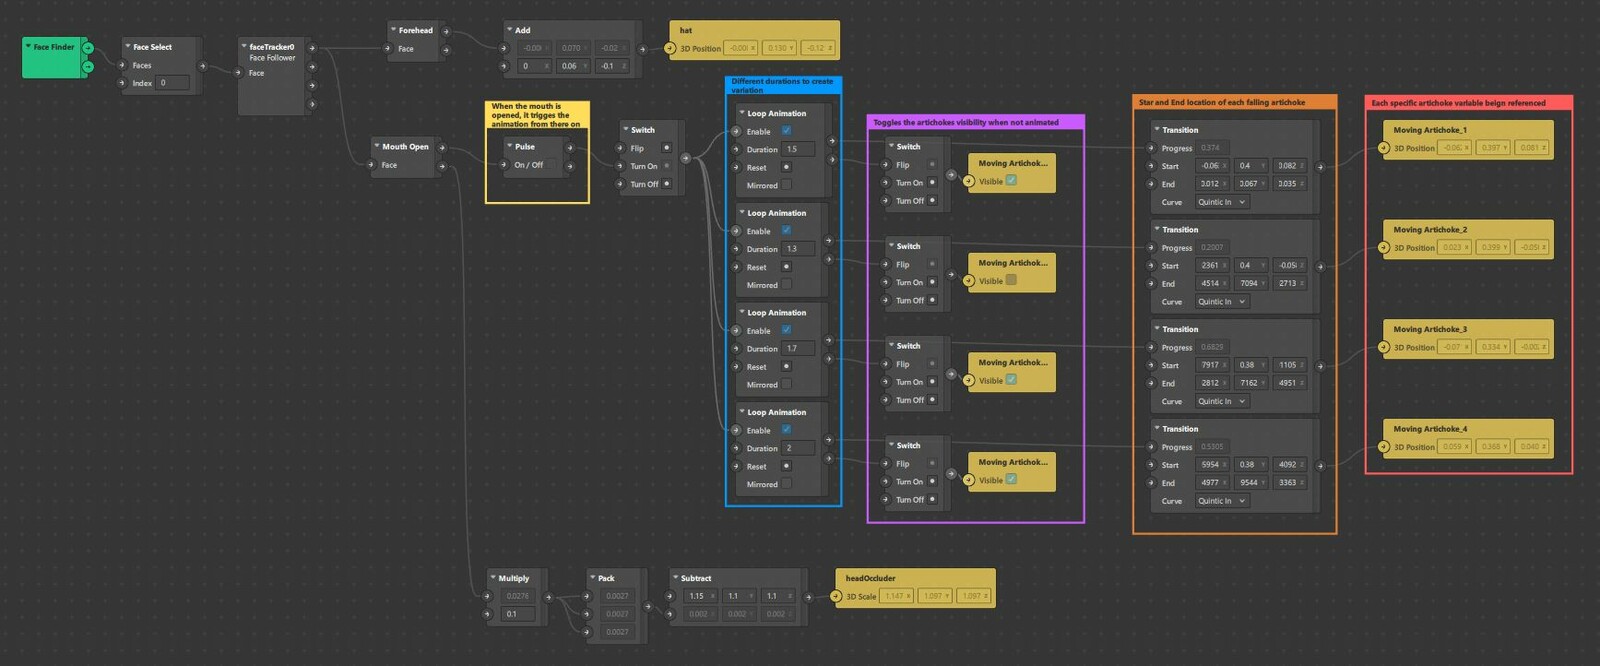Image resolution: width=1600 pixels, height=666 pixels.
Task: Click Multiply second value field 0.1
Action: tap(518, 614)
